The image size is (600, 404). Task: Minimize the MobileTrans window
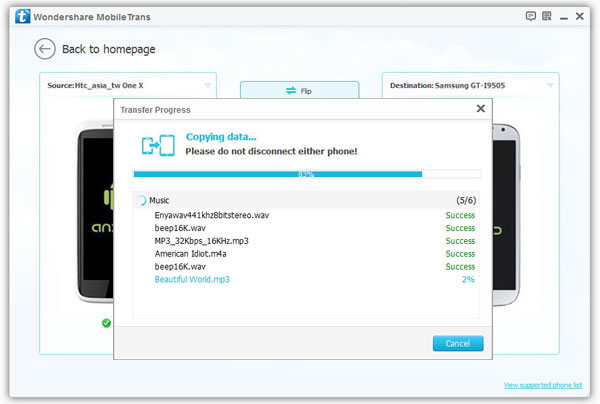564,18
